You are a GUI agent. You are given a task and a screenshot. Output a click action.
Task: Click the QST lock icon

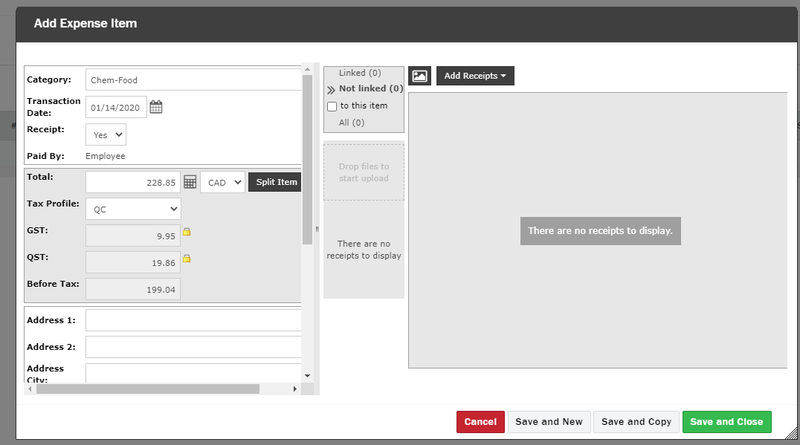pyautogui.click(x=187, y=258)
